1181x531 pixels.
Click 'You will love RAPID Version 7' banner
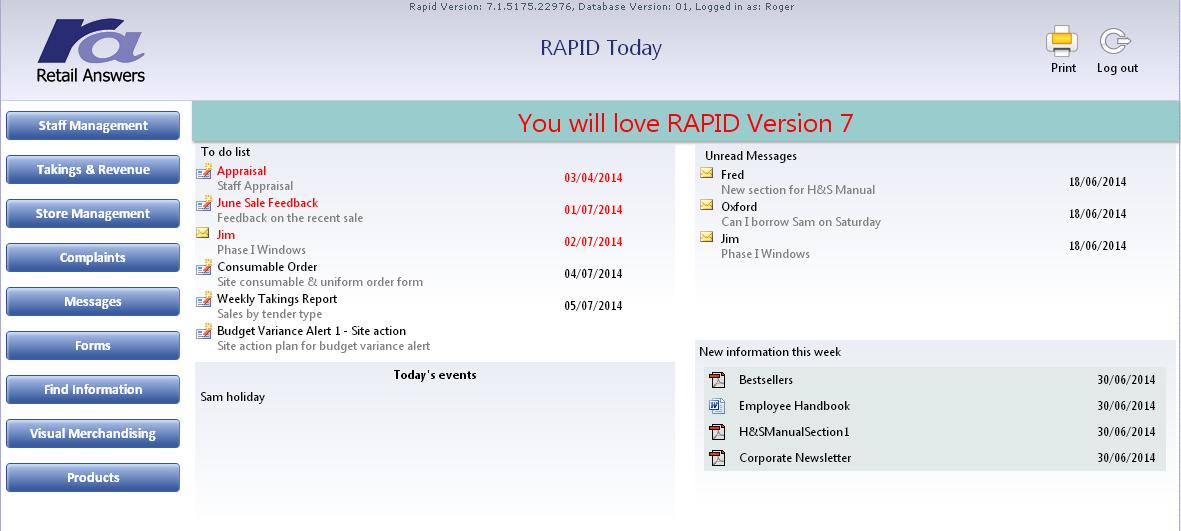coord(685,123)
